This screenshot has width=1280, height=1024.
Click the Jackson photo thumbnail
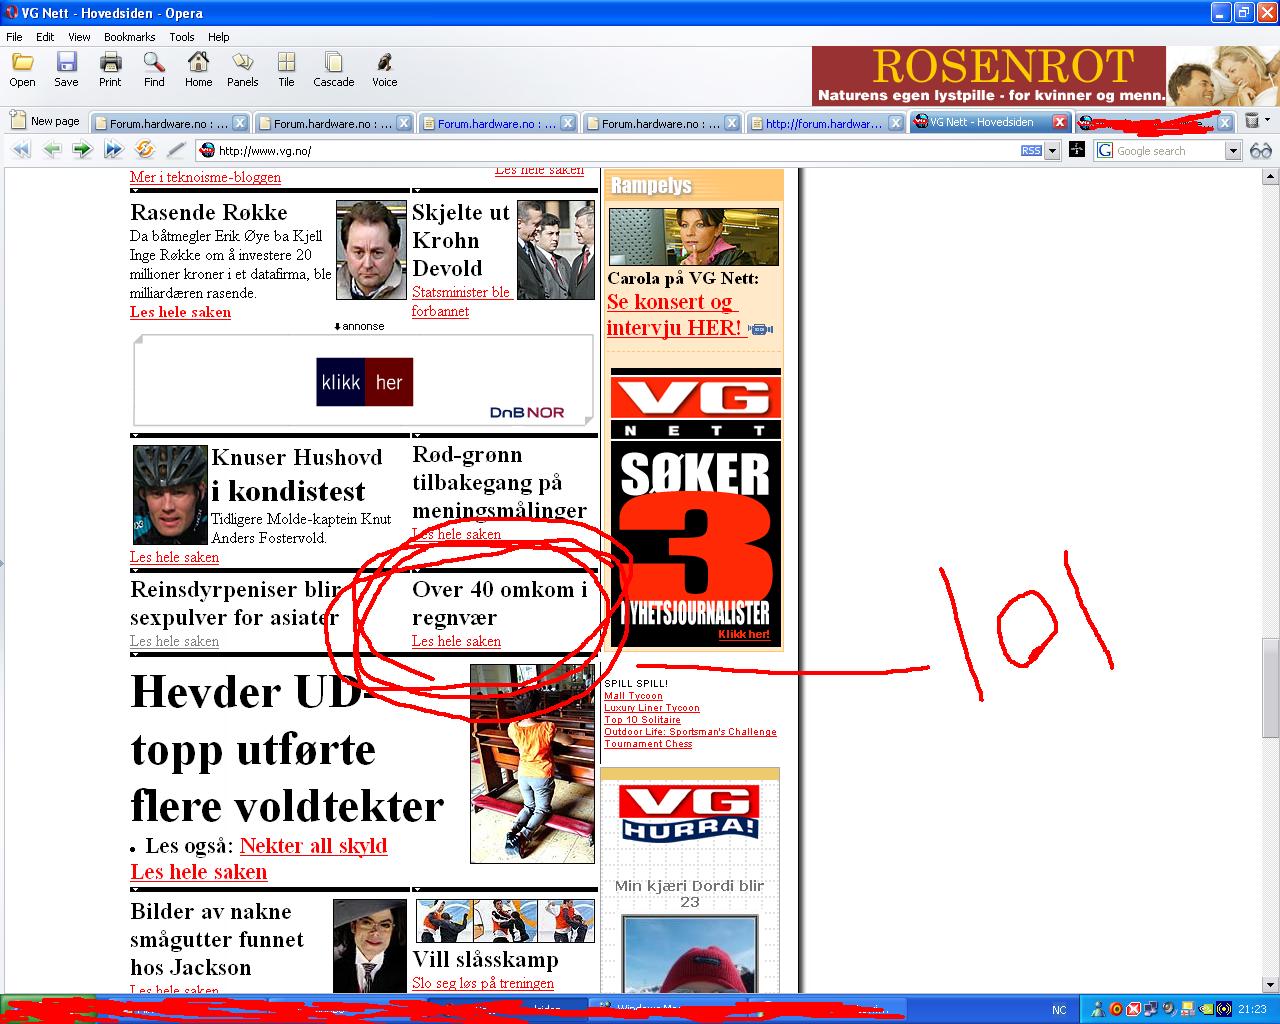[370, 946]
